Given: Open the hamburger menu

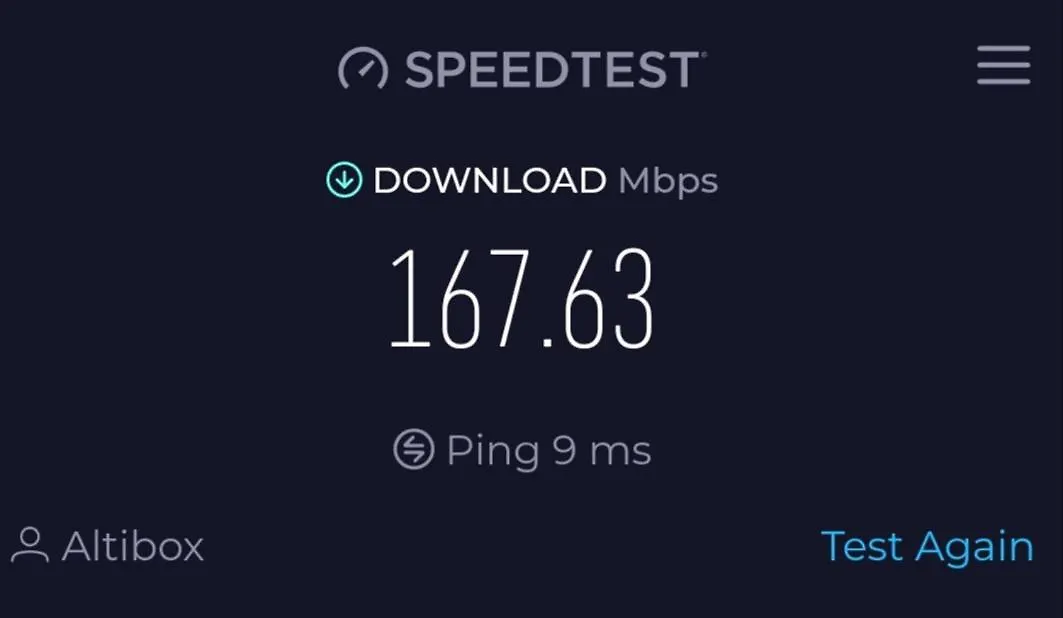Looking at the screenshot, I should 1003,65.
